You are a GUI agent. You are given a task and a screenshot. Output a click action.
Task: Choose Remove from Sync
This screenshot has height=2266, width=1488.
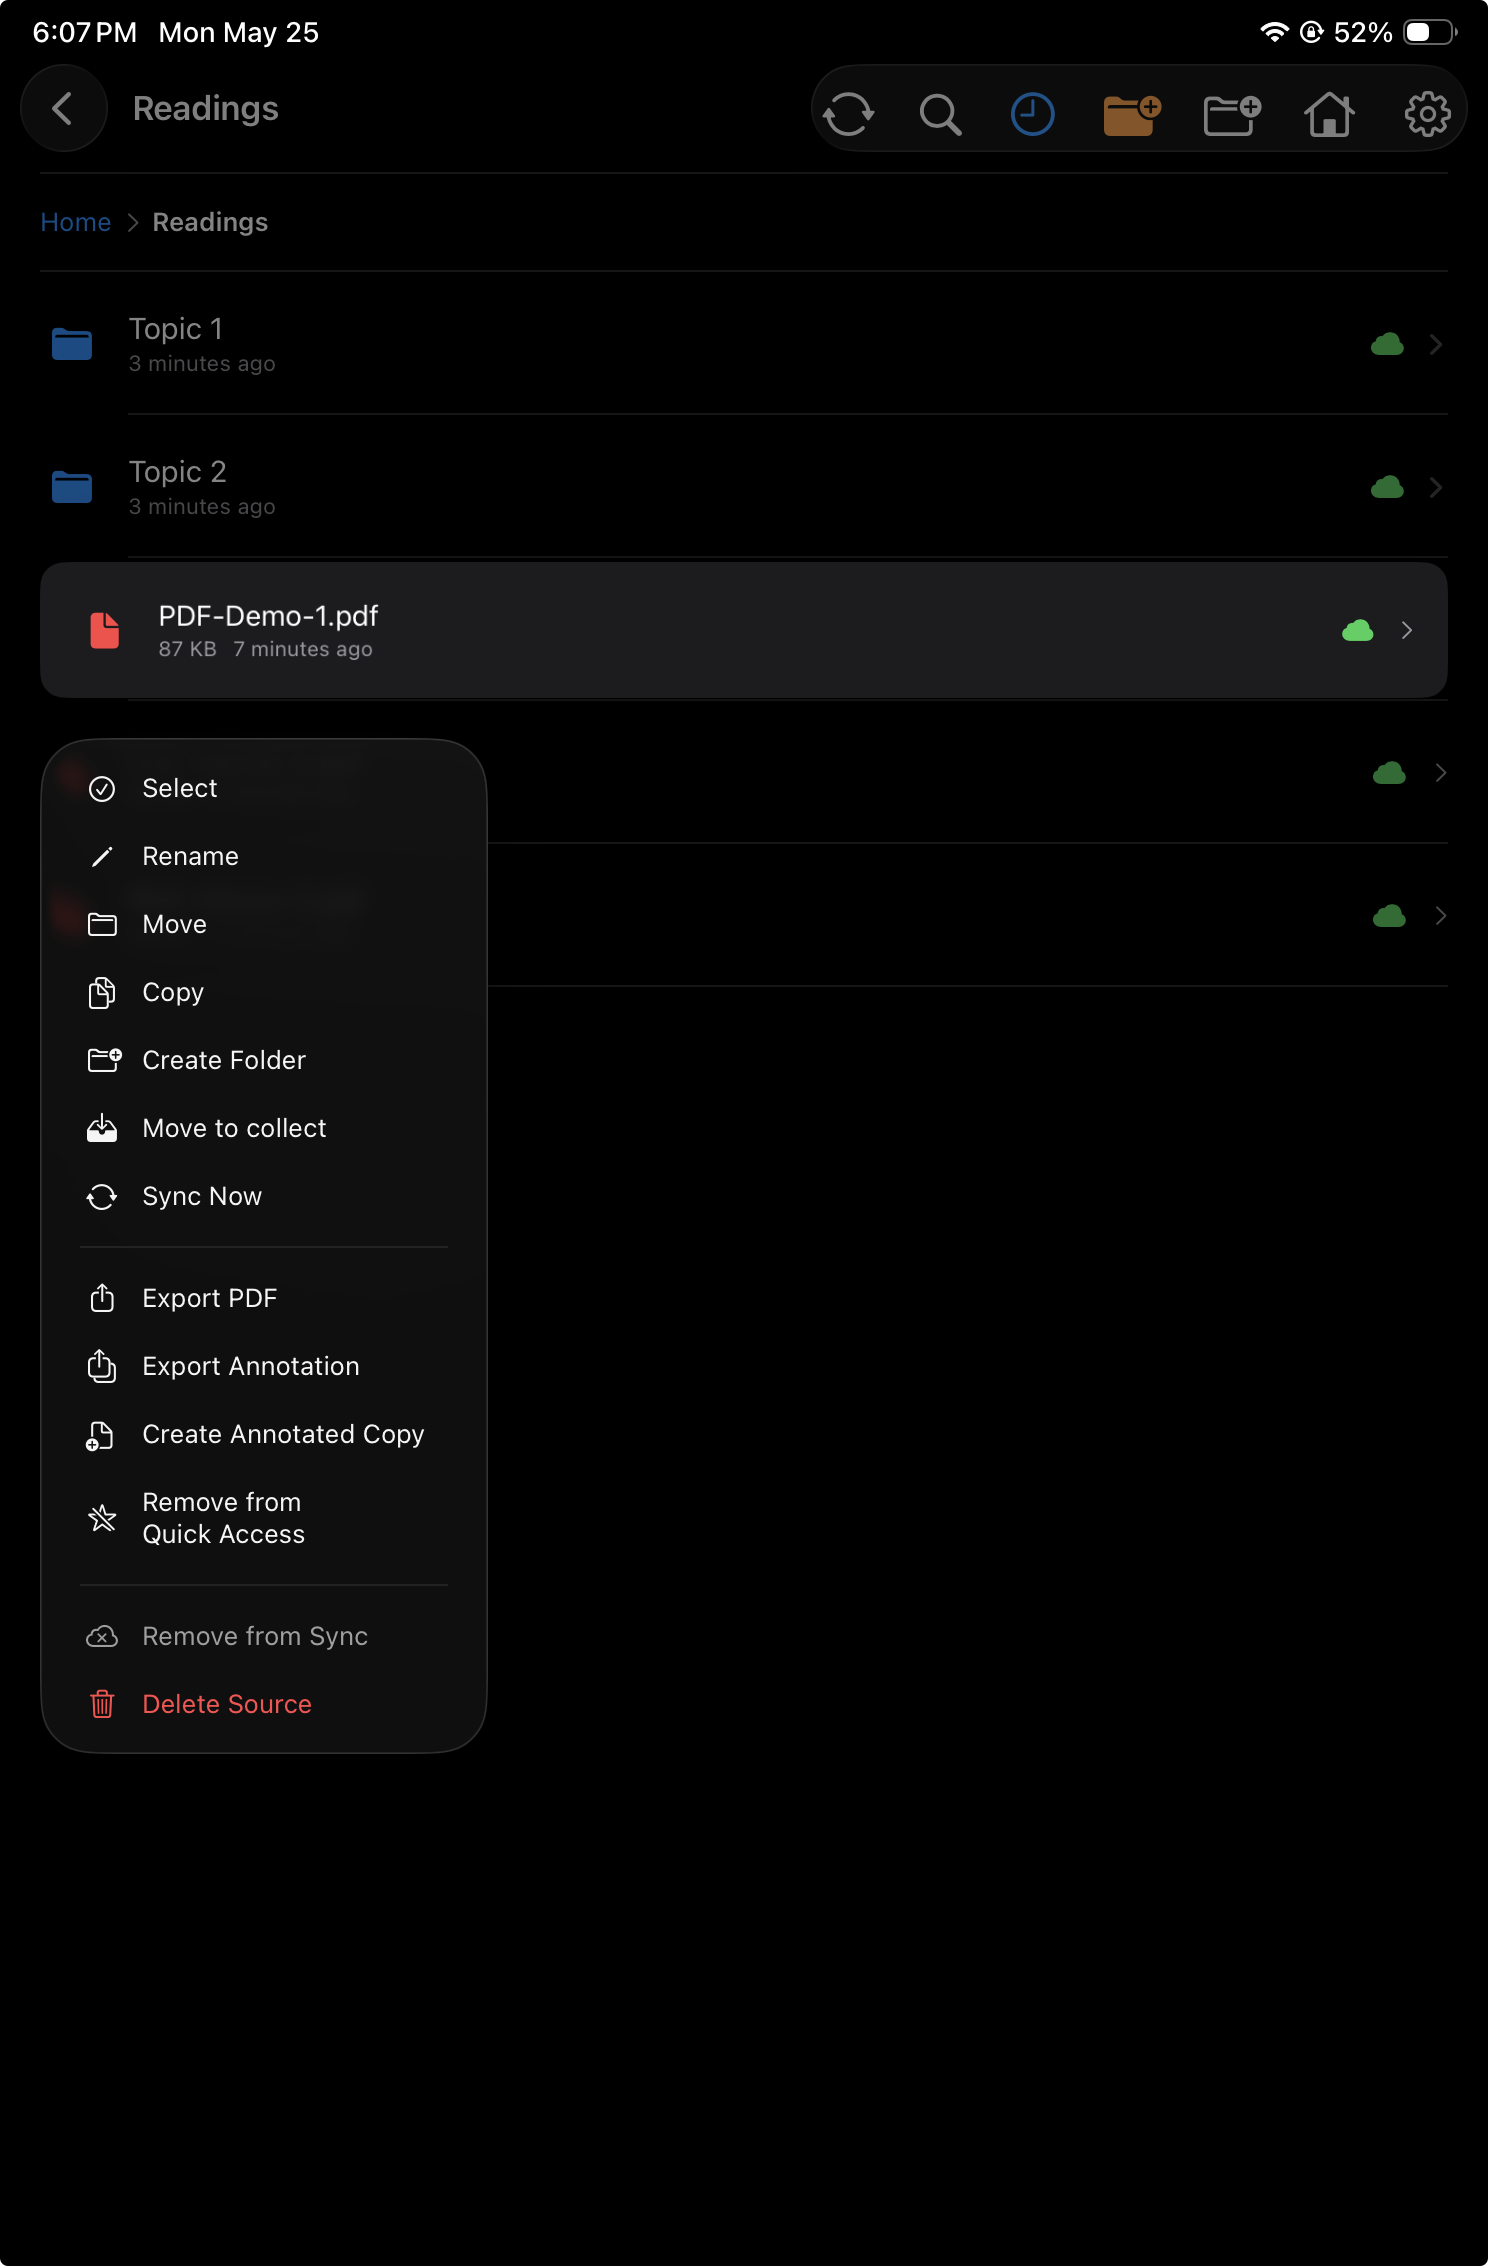click(264, 1636)
